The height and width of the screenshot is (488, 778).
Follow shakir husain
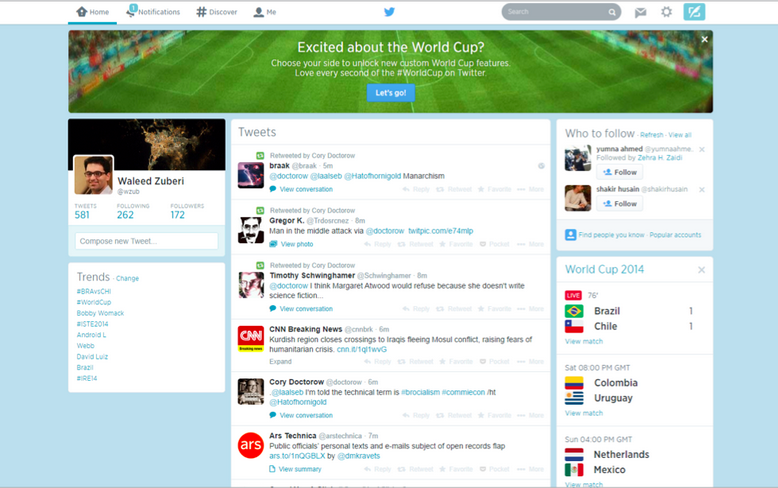click(x=620, y=204)
